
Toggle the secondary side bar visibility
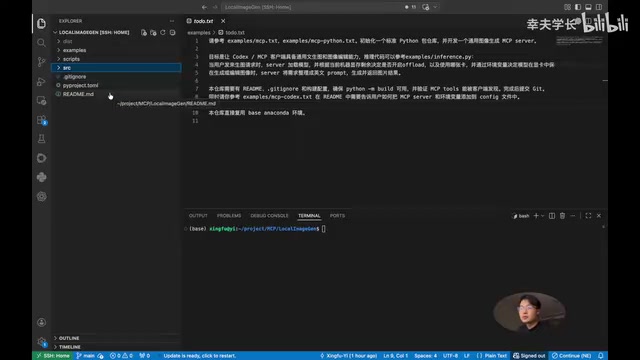tap(599, 7)
